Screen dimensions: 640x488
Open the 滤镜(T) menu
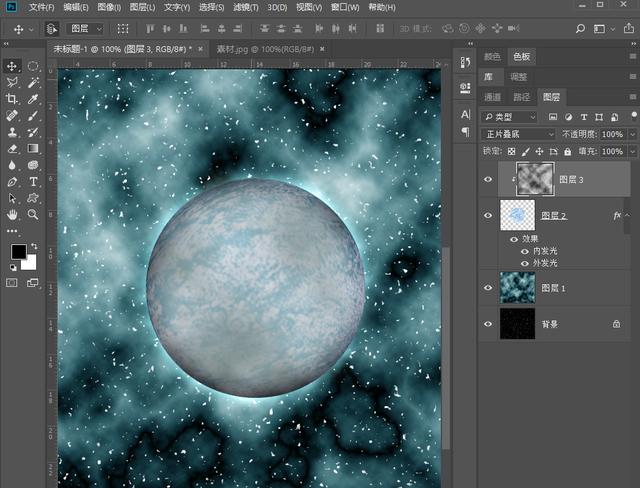point(245,7)
